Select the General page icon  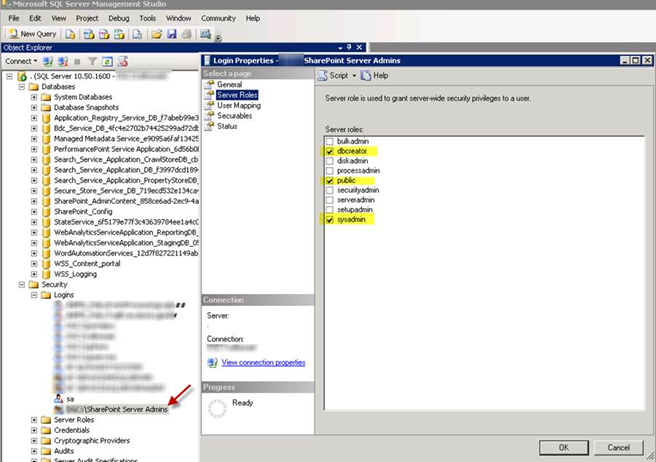click(209, 84)
